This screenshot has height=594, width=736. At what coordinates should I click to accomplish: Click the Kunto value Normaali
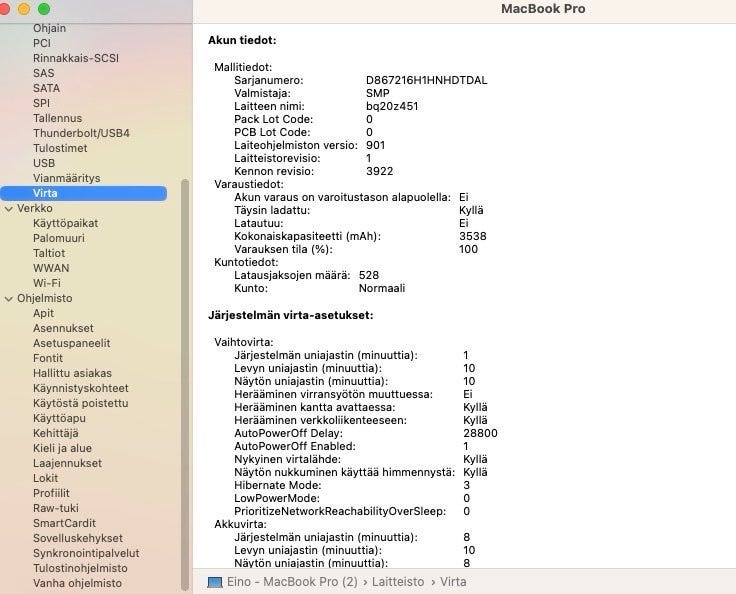coord(382,288)
